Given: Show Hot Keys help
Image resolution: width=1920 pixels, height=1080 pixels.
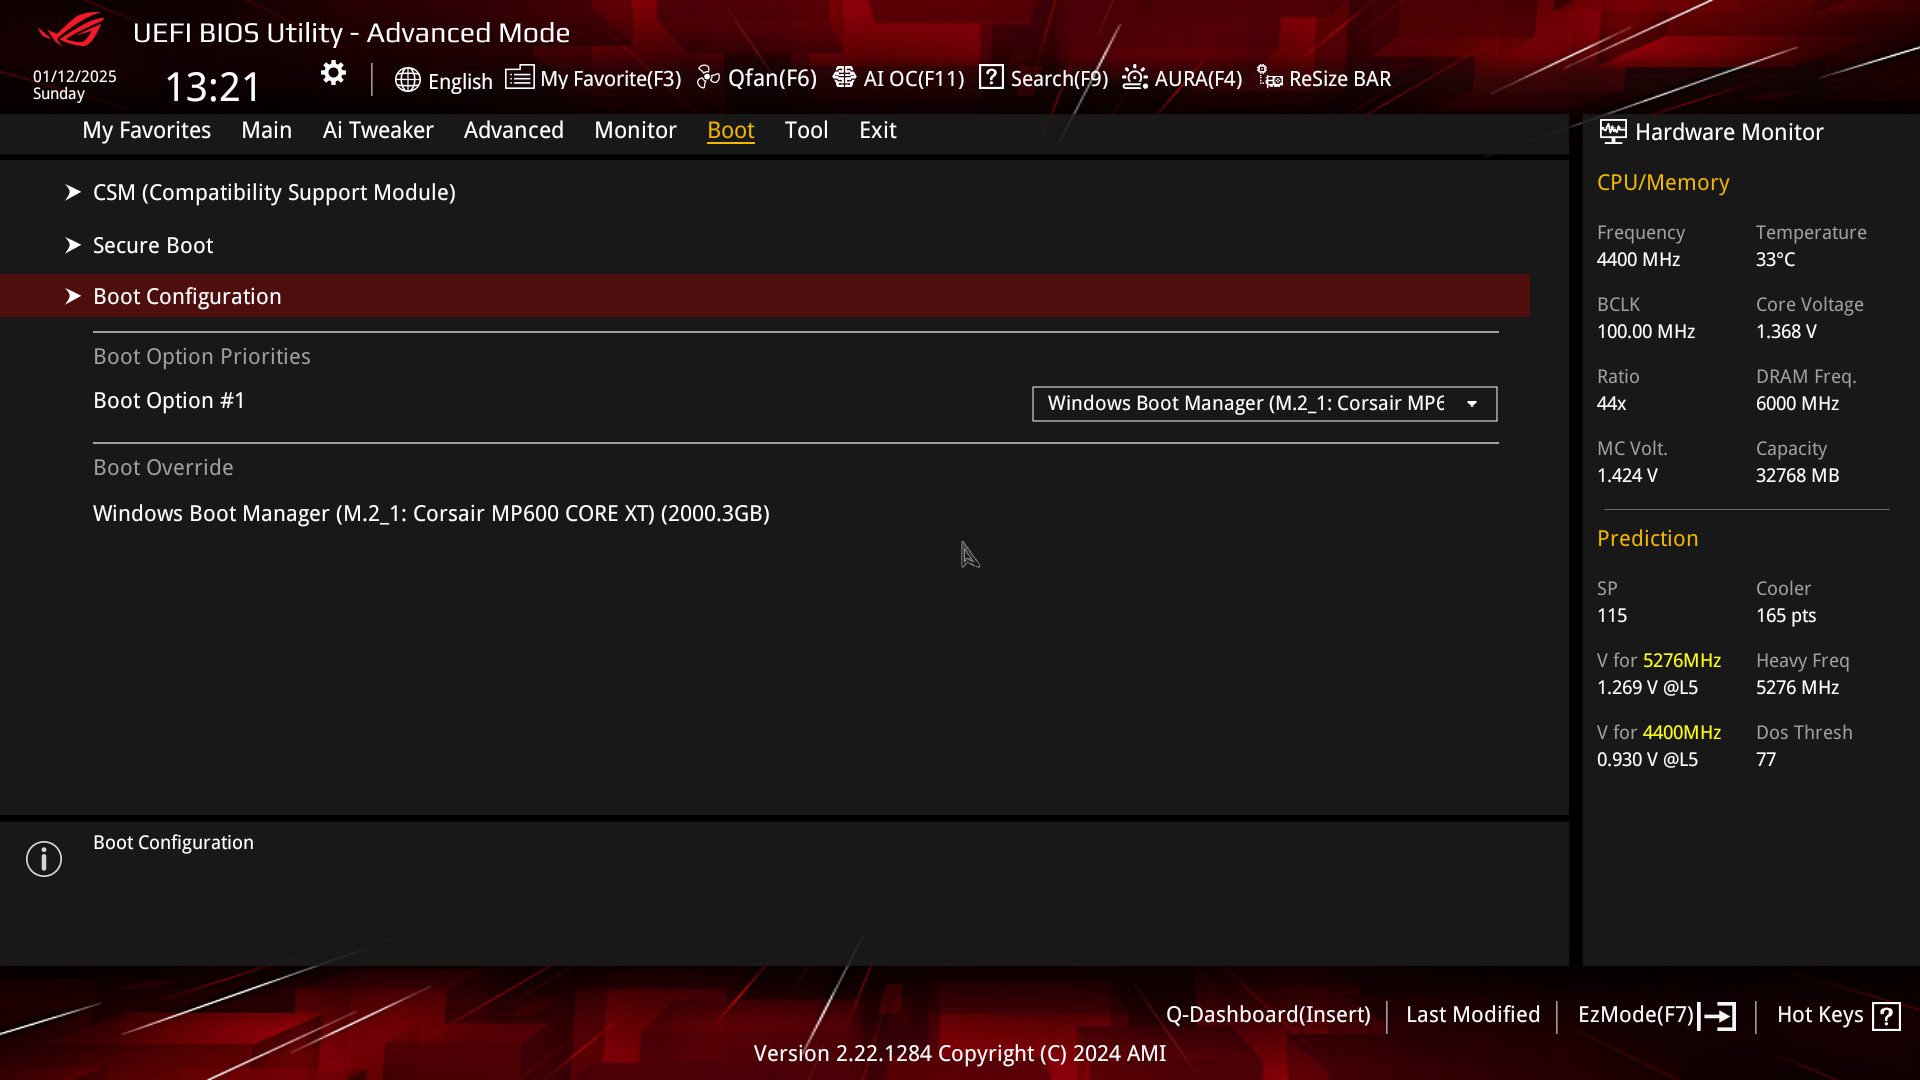Looking at the screenshot, I should (x=1820, y=1015).
